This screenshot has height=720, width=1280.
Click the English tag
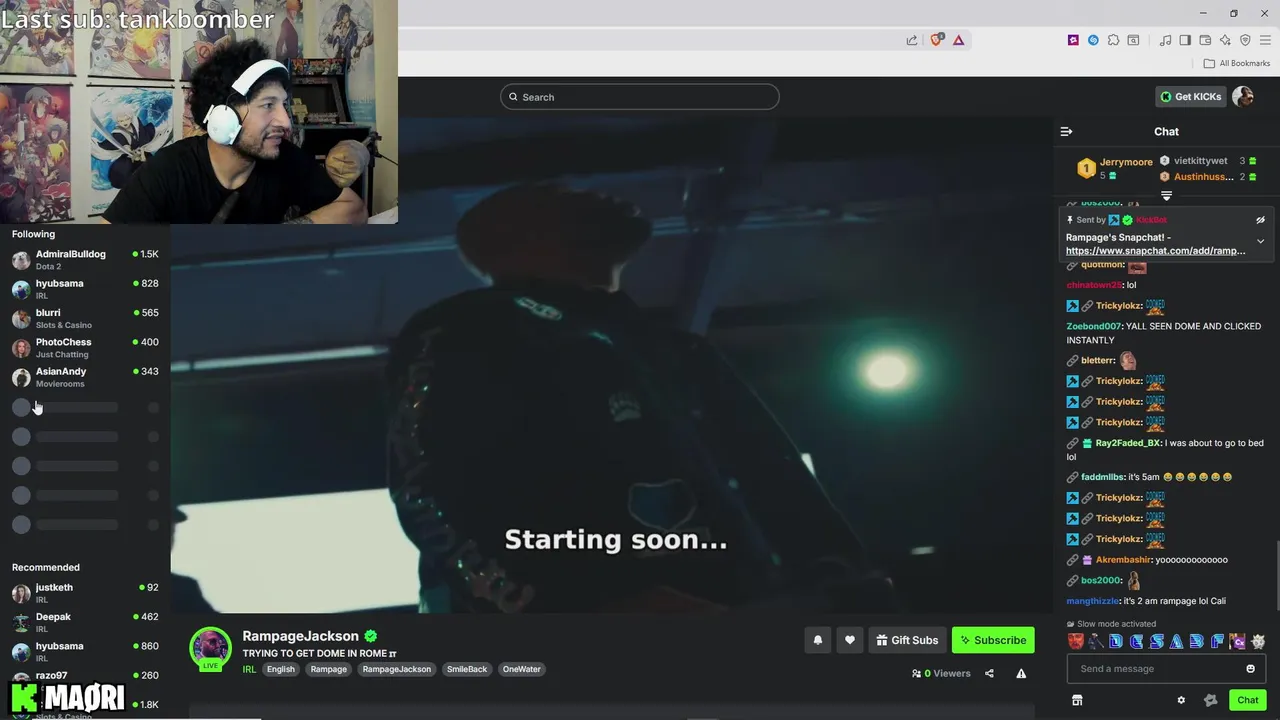tap(281, 669)
